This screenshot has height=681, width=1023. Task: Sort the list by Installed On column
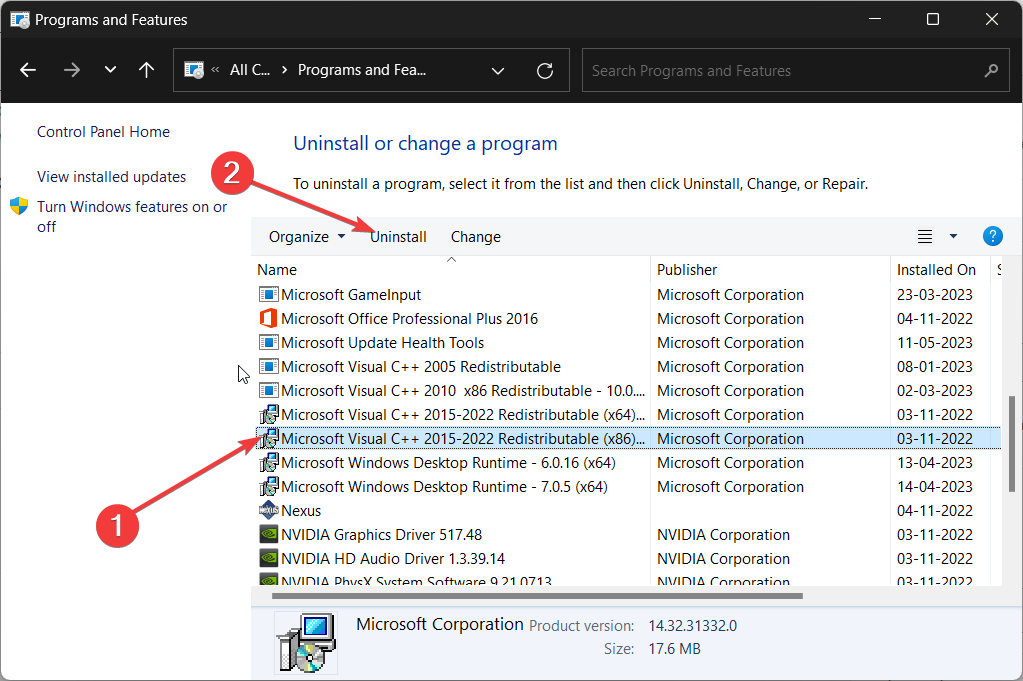coord(936,270)
